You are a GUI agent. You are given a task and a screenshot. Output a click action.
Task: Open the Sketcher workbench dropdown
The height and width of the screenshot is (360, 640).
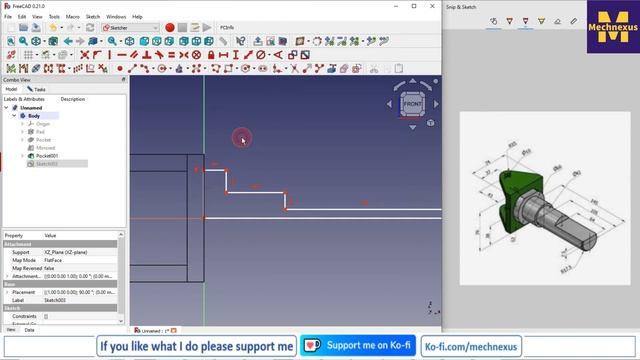[130, 28]
